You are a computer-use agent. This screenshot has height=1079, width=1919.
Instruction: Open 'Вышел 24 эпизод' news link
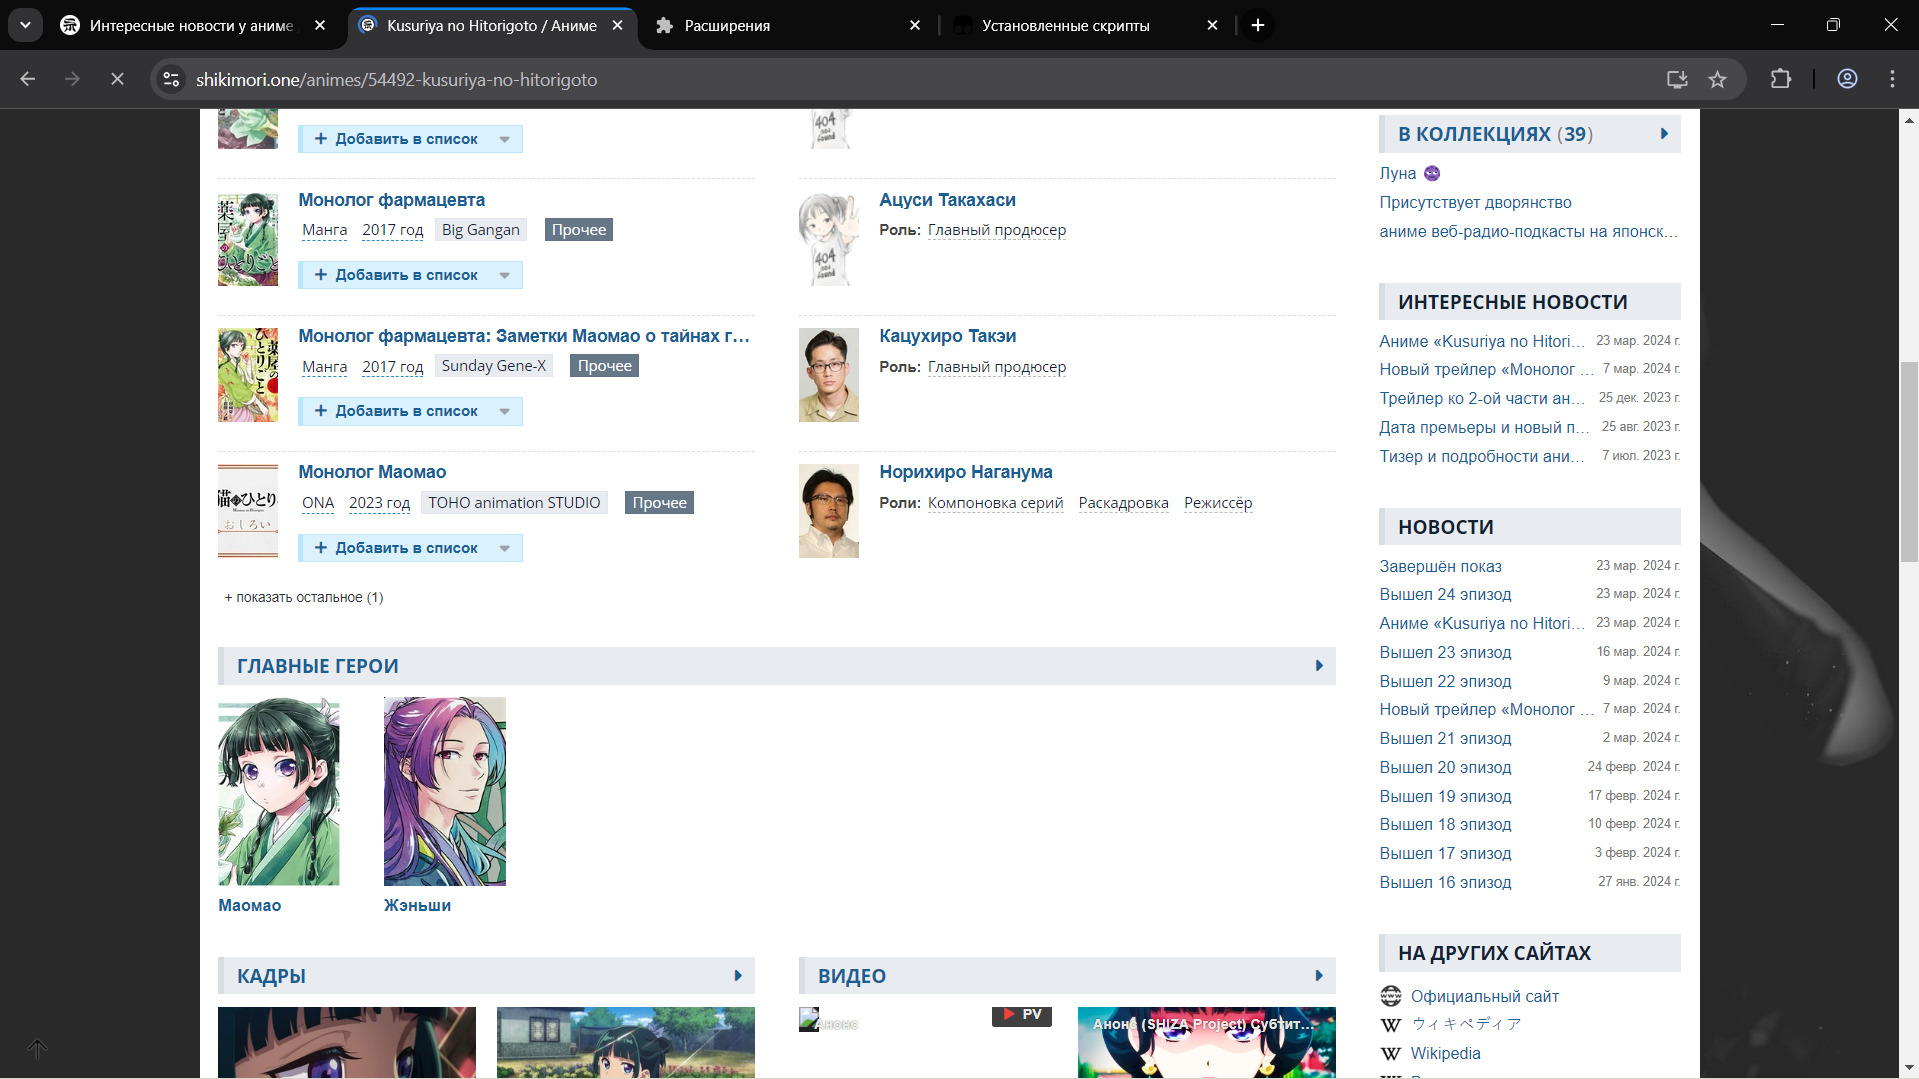1444,594
